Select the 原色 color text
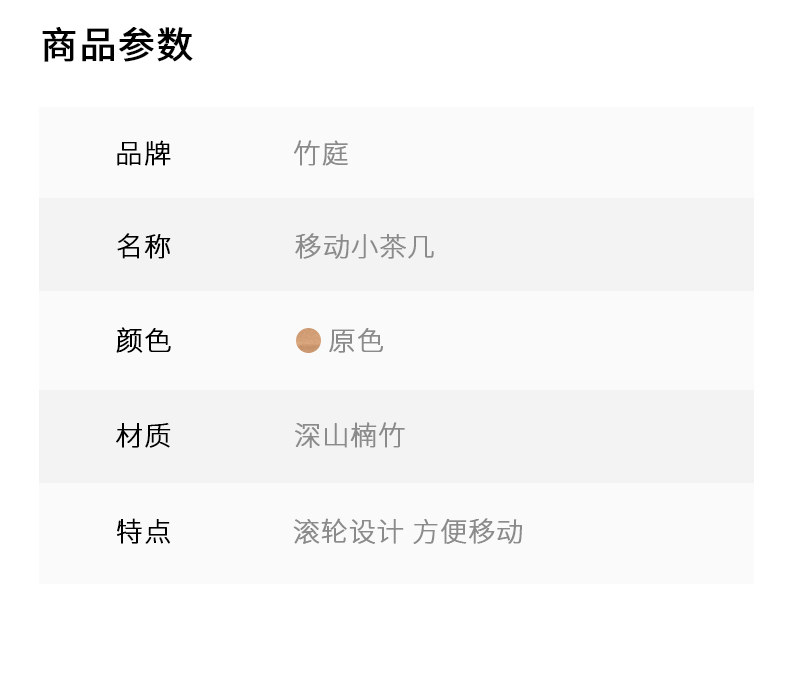Image resolution: width=790 pixels, height=675 pixels. (x=356, y=341)
